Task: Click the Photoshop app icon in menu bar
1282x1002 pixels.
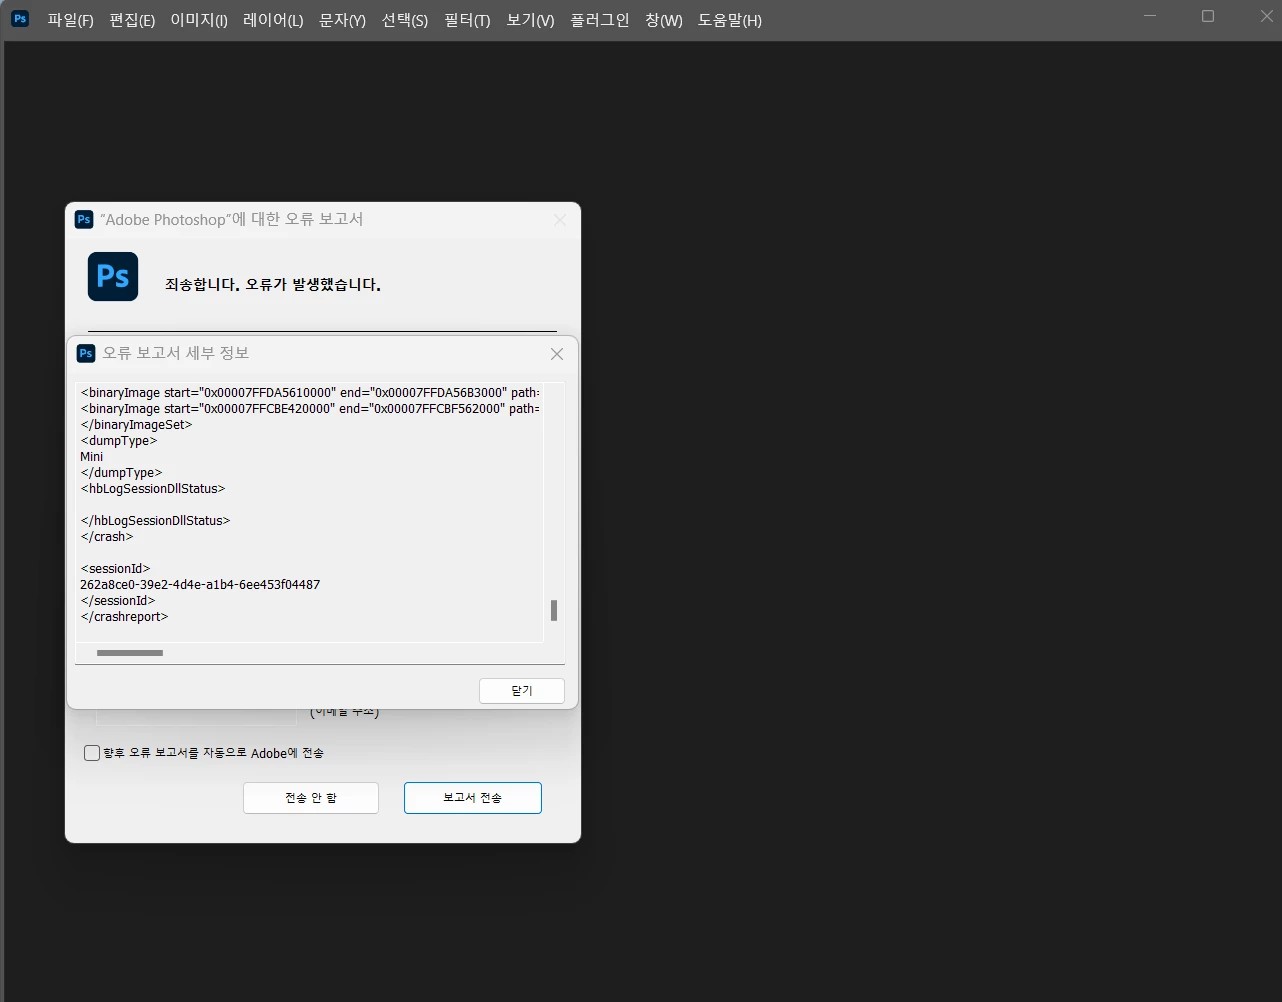Action: (20, 19)
